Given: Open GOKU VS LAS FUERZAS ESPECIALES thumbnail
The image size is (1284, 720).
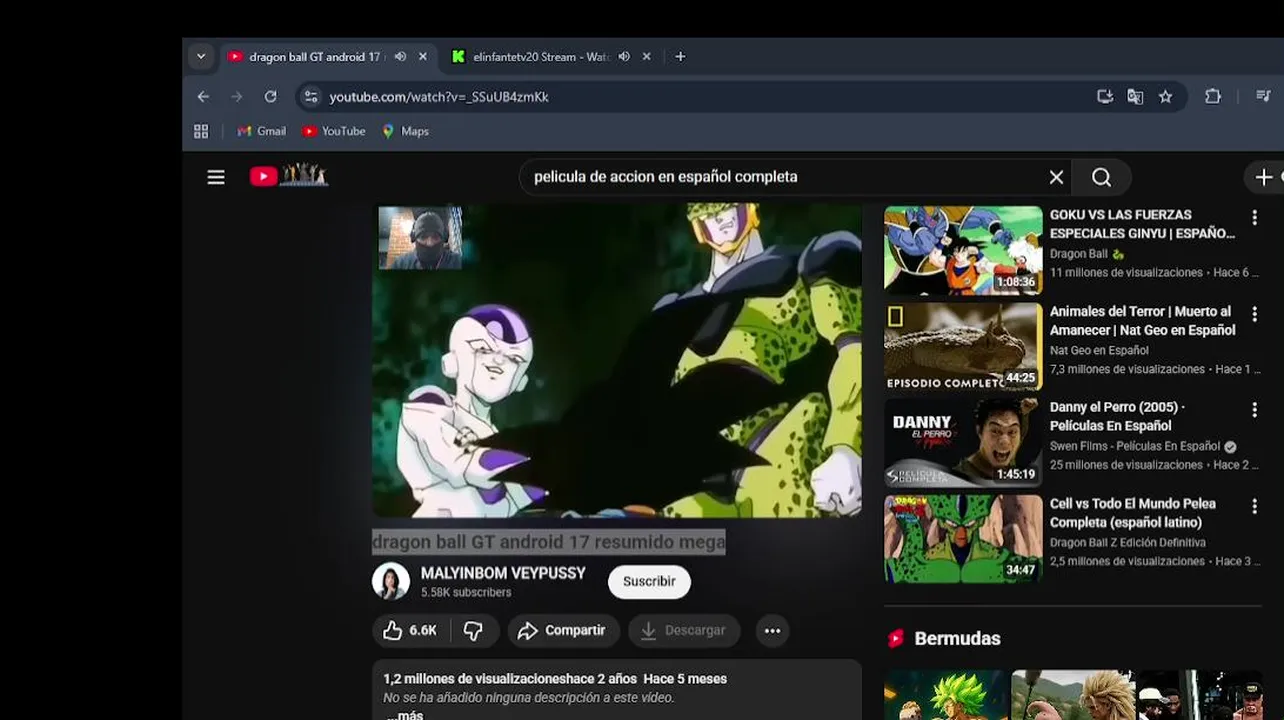Looking at the screenshot, I should (x=963, y=251).
